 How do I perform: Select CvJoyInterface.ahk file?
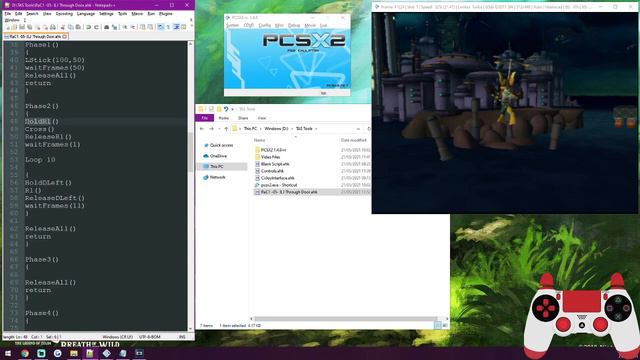tap(278, 178)
